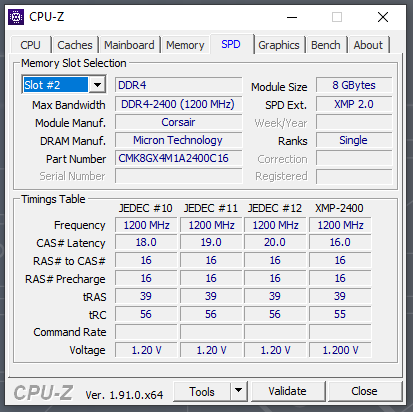The width and height of the screenshot is (413, 412).
Task: Switch to the CPU tab
Action: pyautogui.click(x=30, y=45)
